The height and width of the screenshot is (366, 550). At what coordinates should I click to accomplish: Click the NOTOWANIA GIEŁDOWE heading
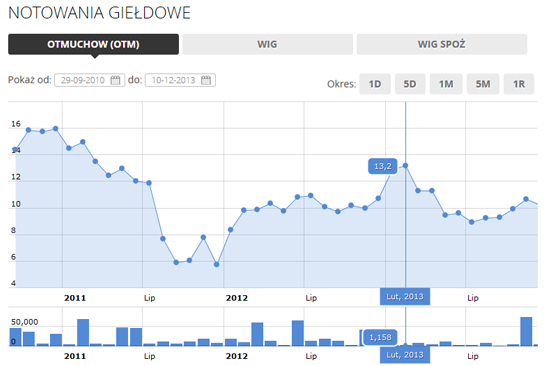pos(99,13)
